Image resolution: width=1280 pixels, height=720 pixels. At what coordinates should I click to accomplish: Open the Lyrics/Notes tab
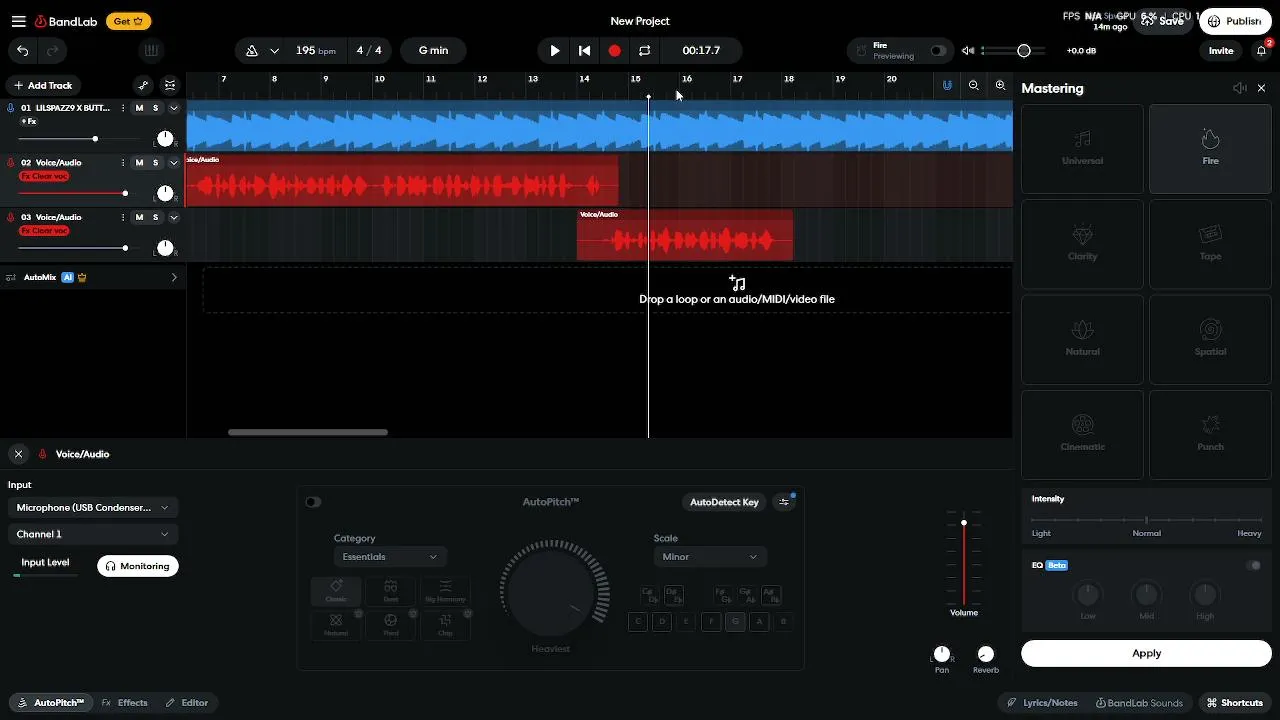[1042, 703]
